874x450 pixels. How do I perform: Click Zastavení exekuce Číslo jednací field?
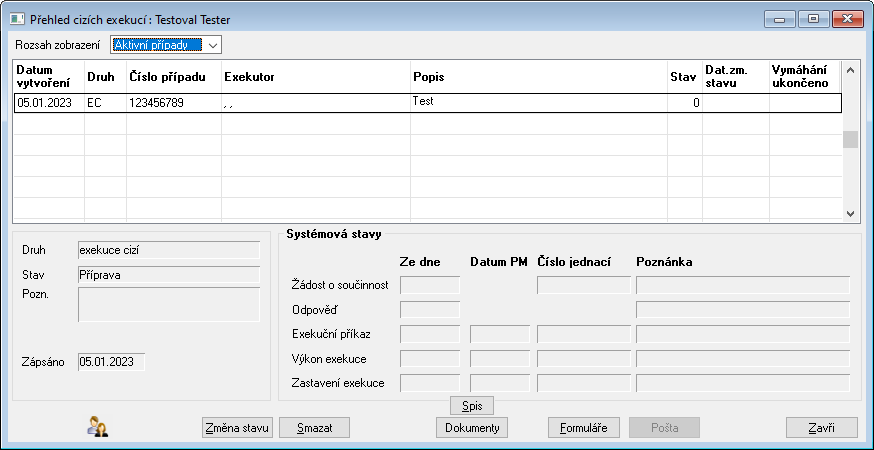tap(584, 383)
